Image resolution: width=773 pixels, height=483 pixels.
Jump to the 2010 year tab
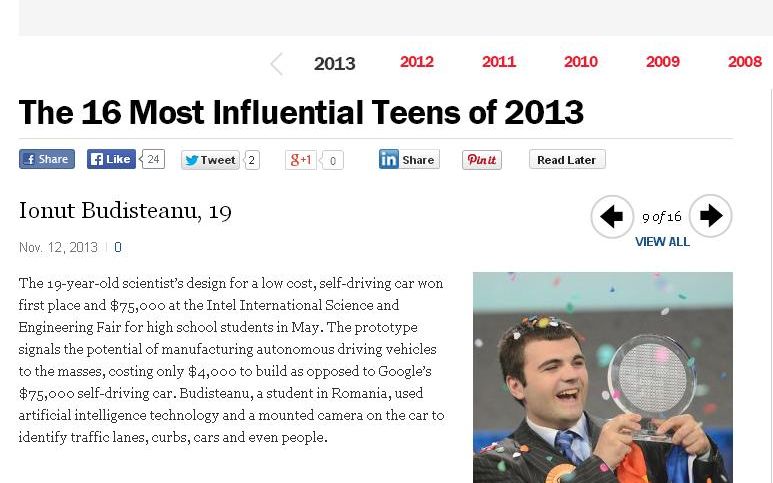pyautogui.click(x=580, y=62)
